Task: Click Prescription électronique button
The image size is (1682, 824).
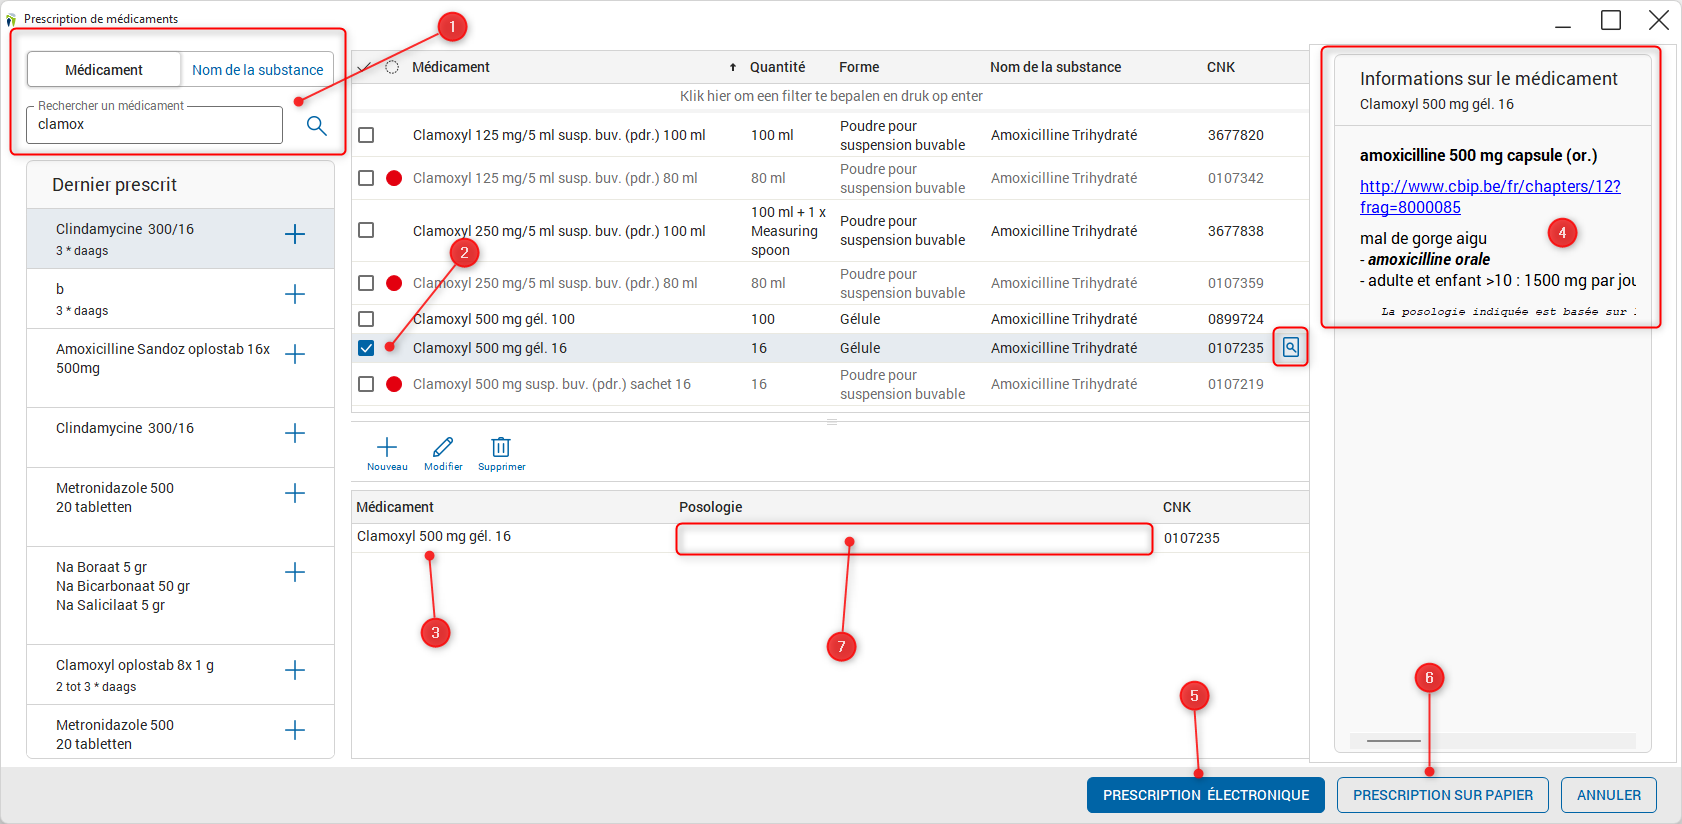Action: click(1206, 795)
